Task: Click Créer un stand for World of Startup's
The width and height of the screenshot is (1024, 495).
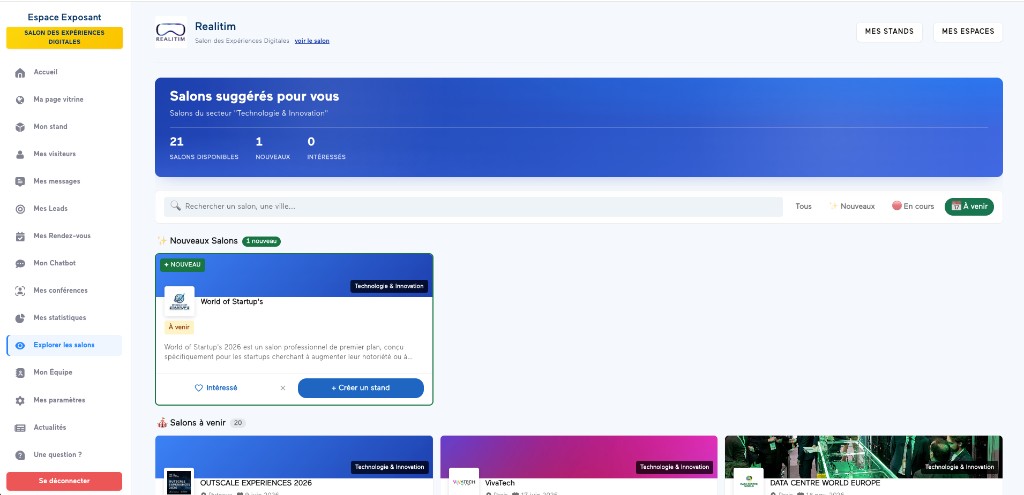Action: 360,388
